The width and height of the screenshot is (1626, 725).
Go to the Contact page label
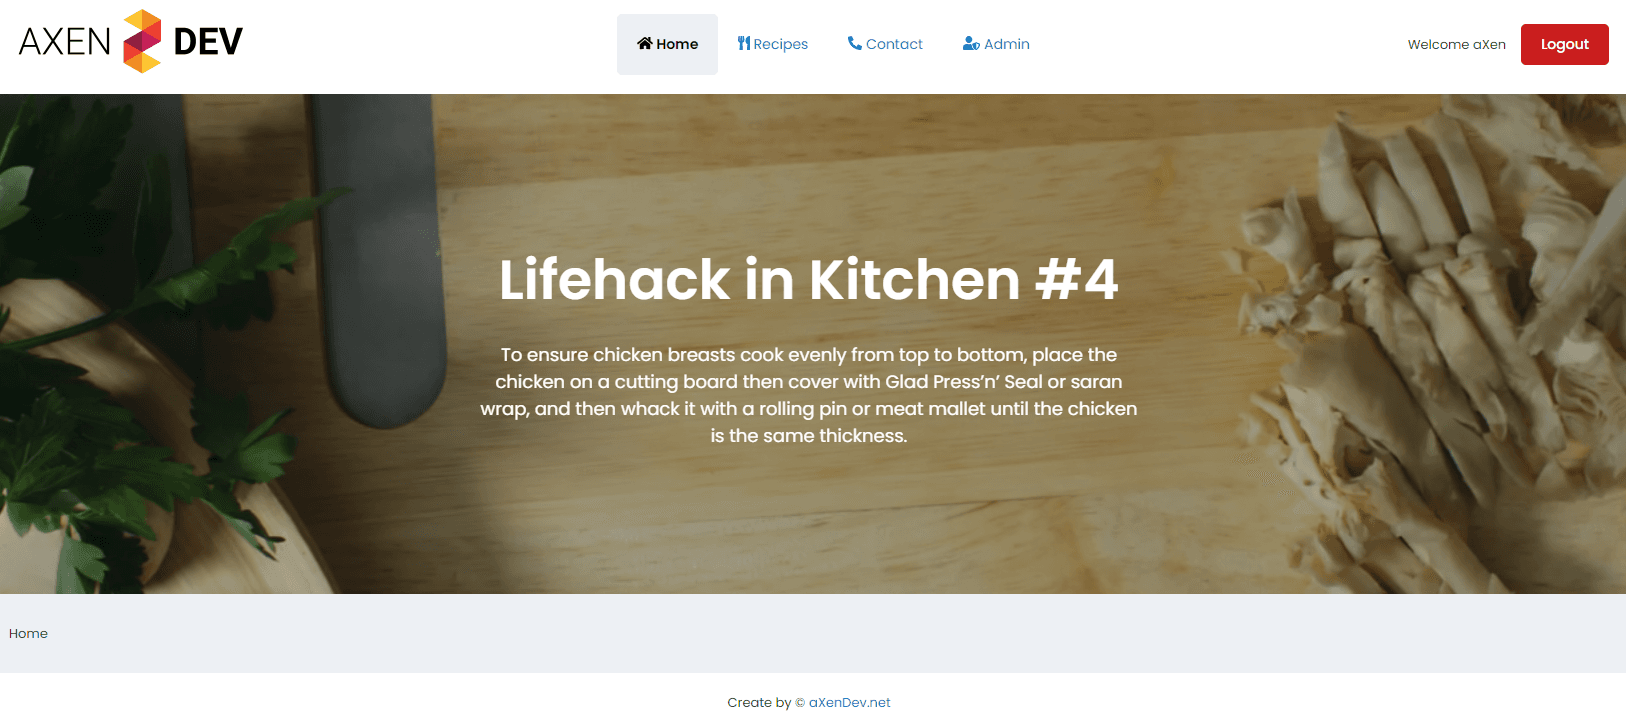click(x=894, y=44)
